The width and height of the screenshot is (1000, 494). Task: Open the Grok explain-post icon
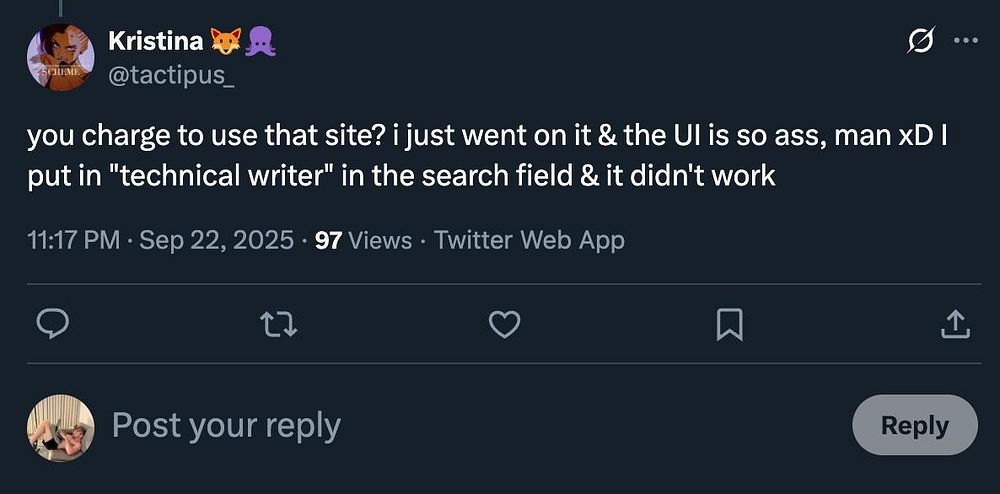tap(919, 41)
